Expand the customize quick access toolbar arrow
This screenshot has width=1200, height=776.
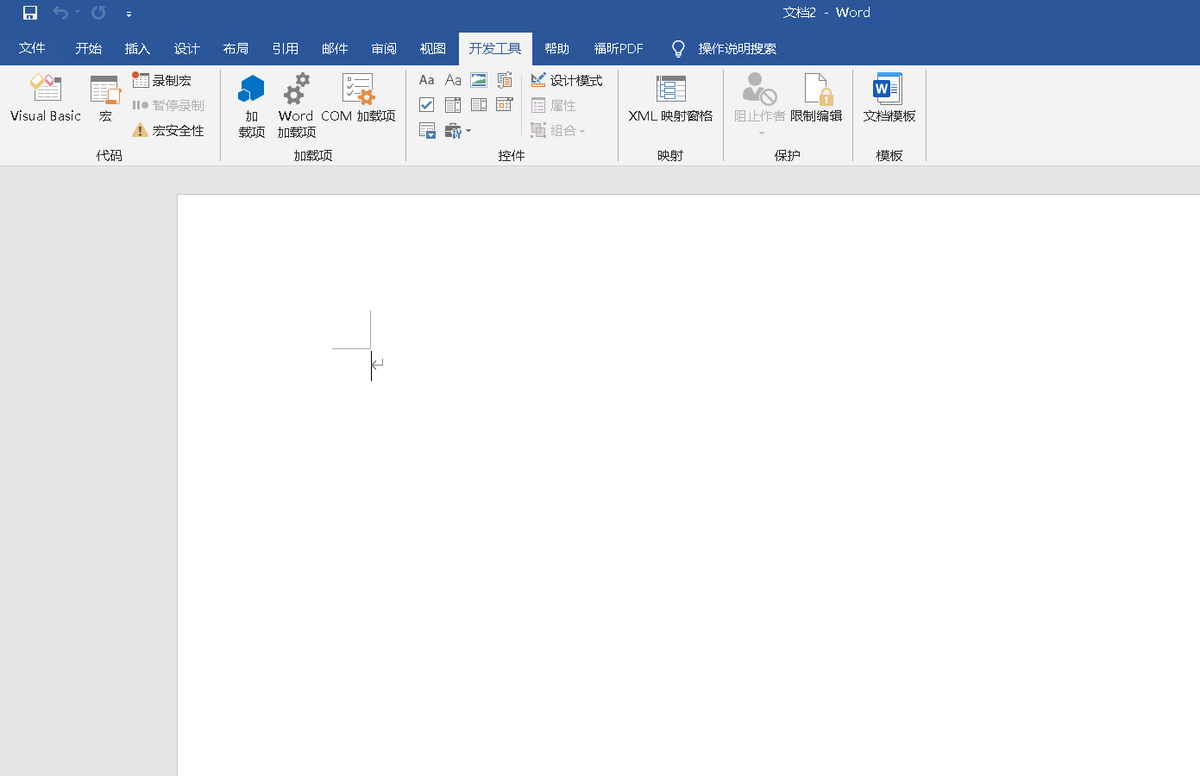tap(129, 14)
